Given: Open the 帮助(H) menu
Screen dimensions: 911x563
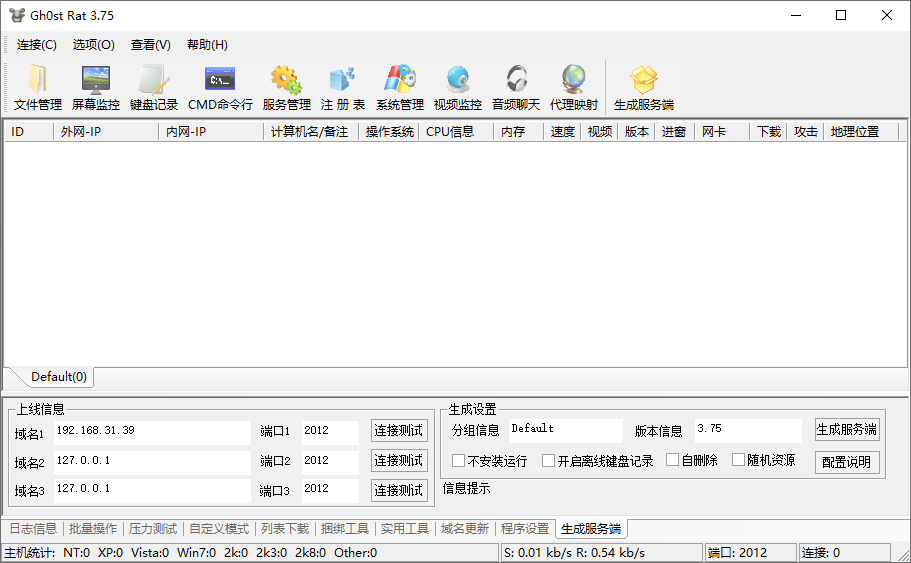Looking at the screenshot, I should point(207,45).
